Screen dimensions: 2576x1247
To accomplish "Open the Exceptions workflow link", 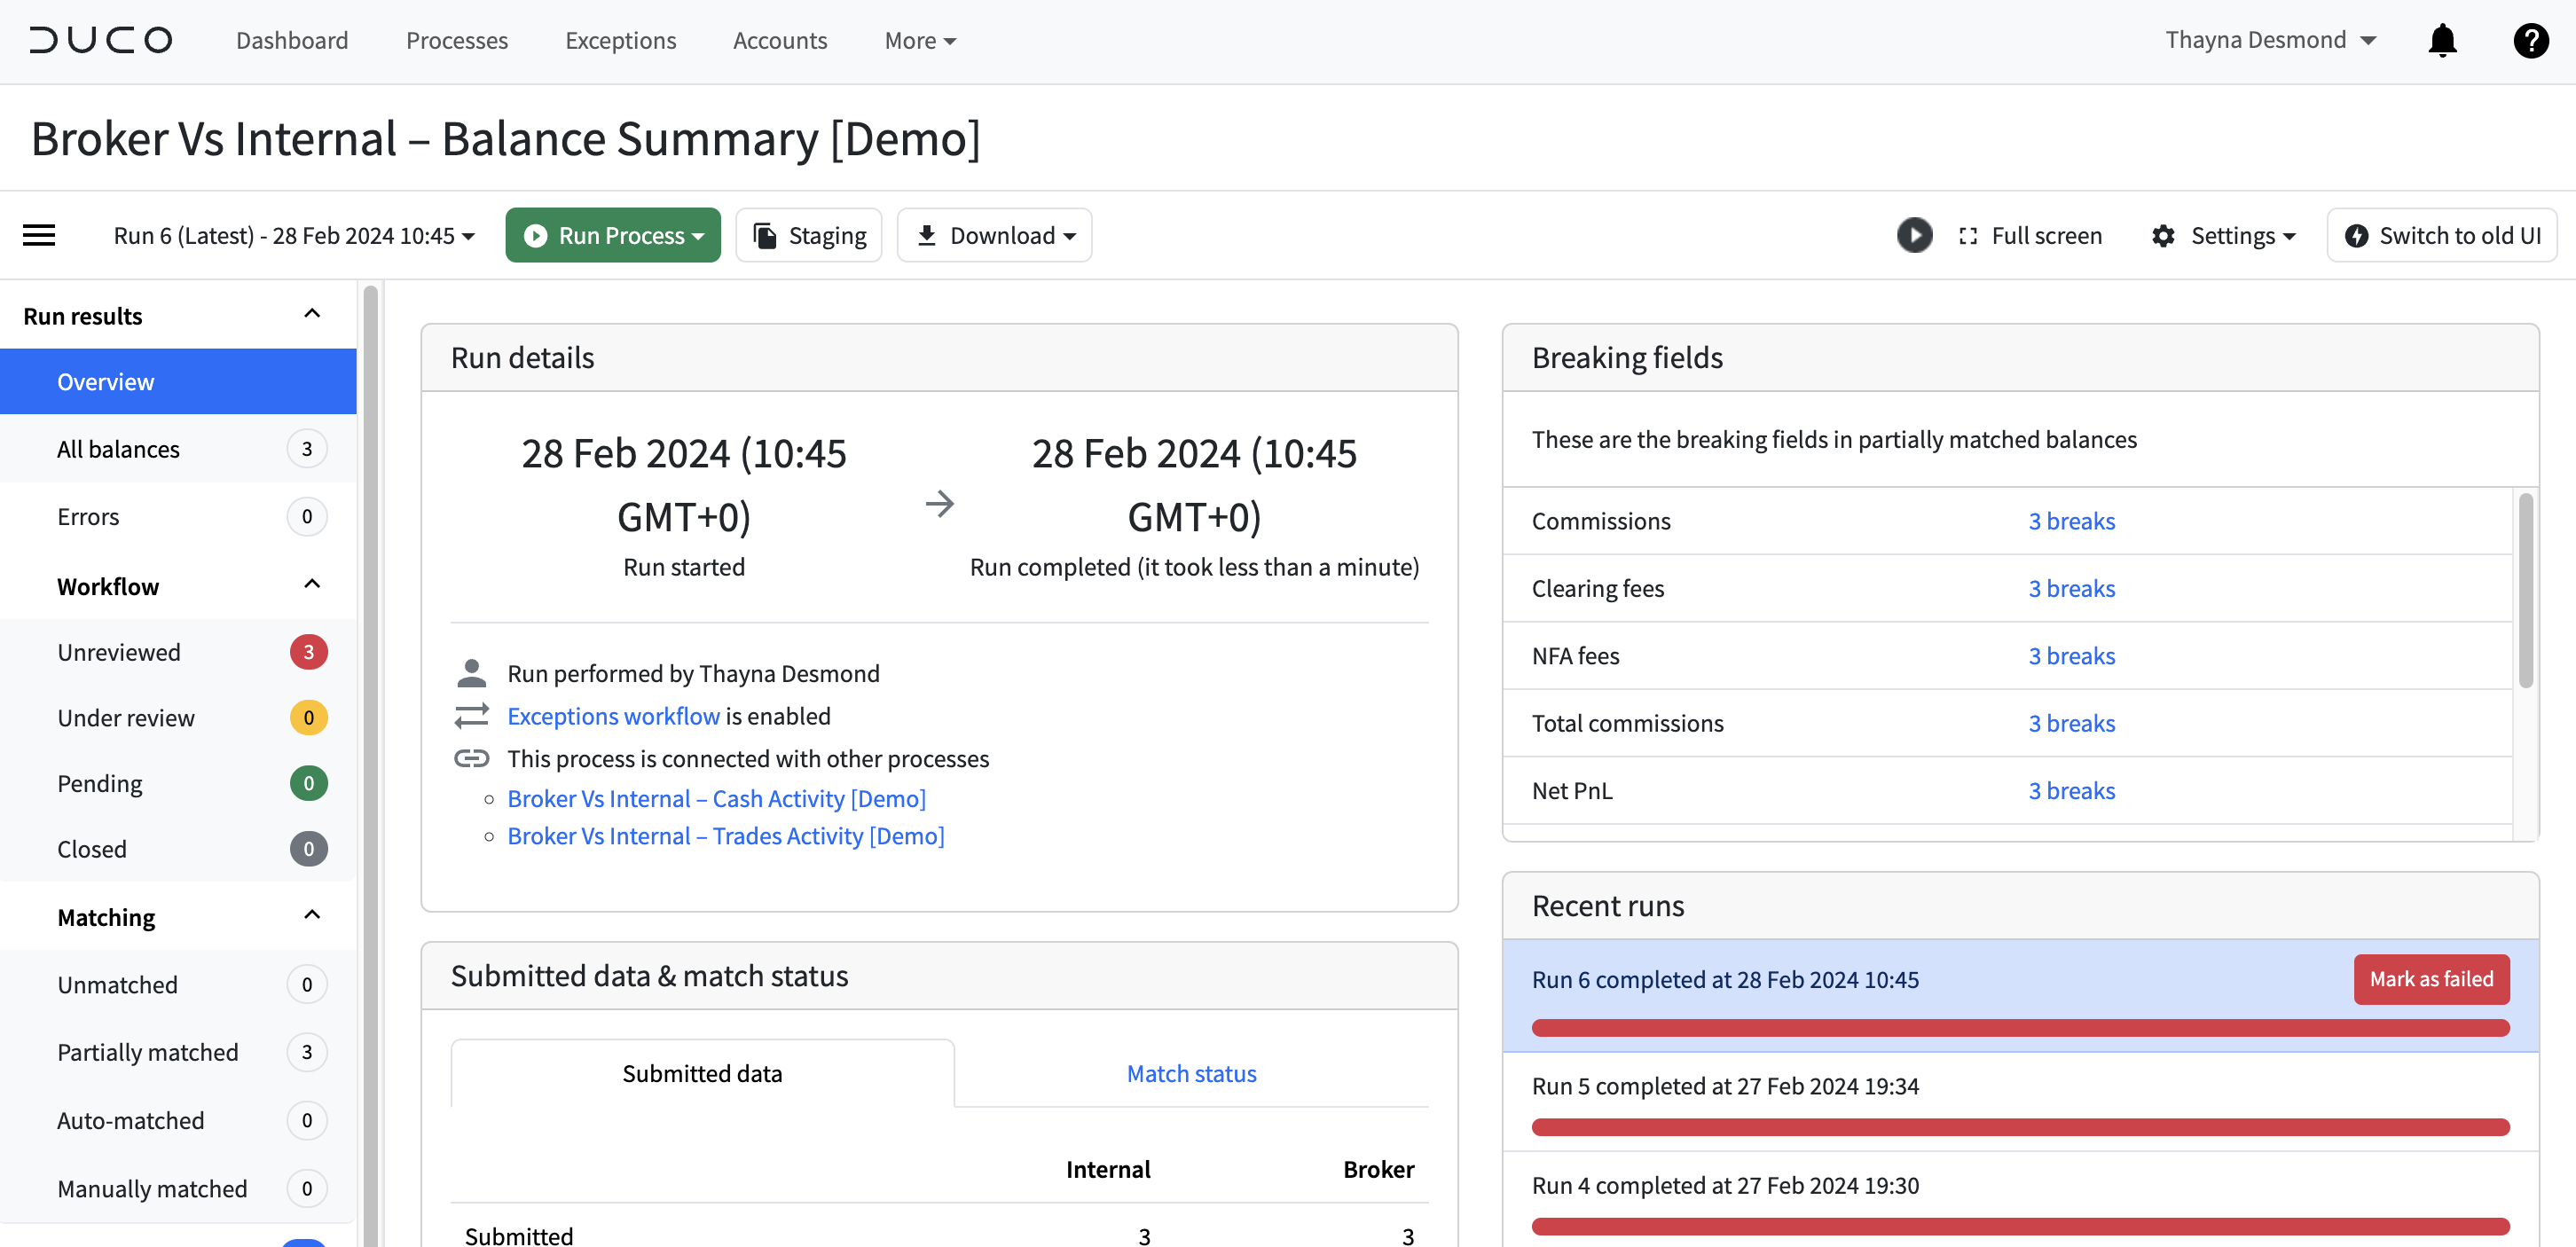I will [x=613, y=716].
